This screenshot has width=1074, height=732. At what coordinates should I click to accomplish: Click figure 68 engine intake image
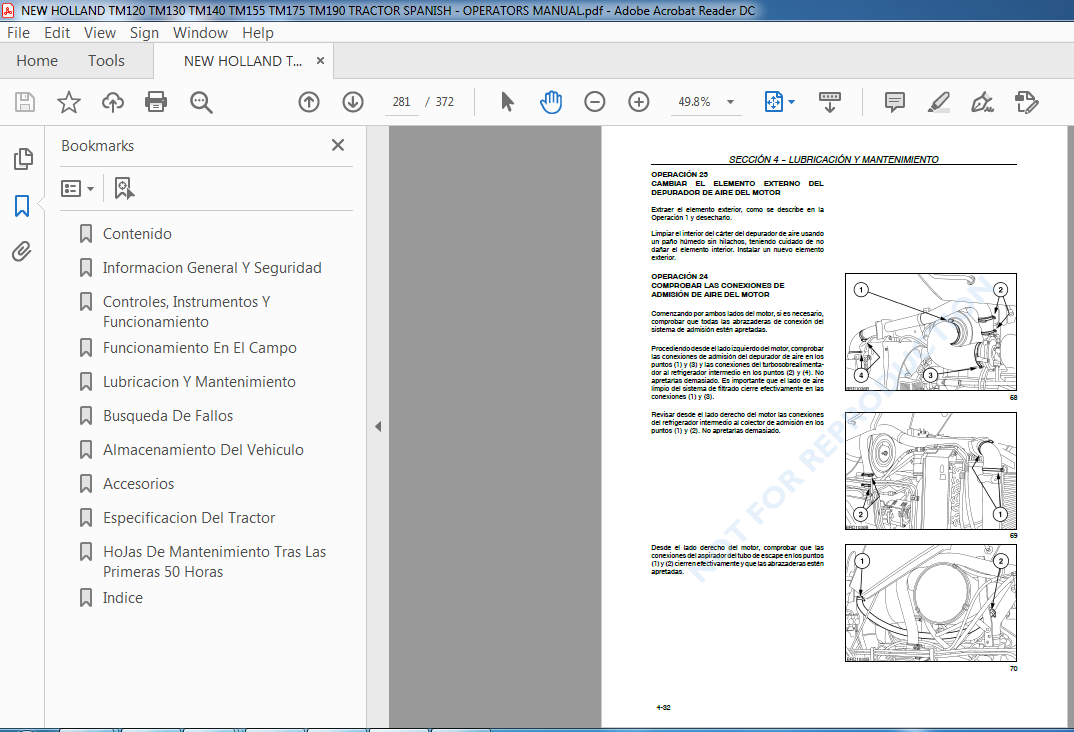[930, 332]
